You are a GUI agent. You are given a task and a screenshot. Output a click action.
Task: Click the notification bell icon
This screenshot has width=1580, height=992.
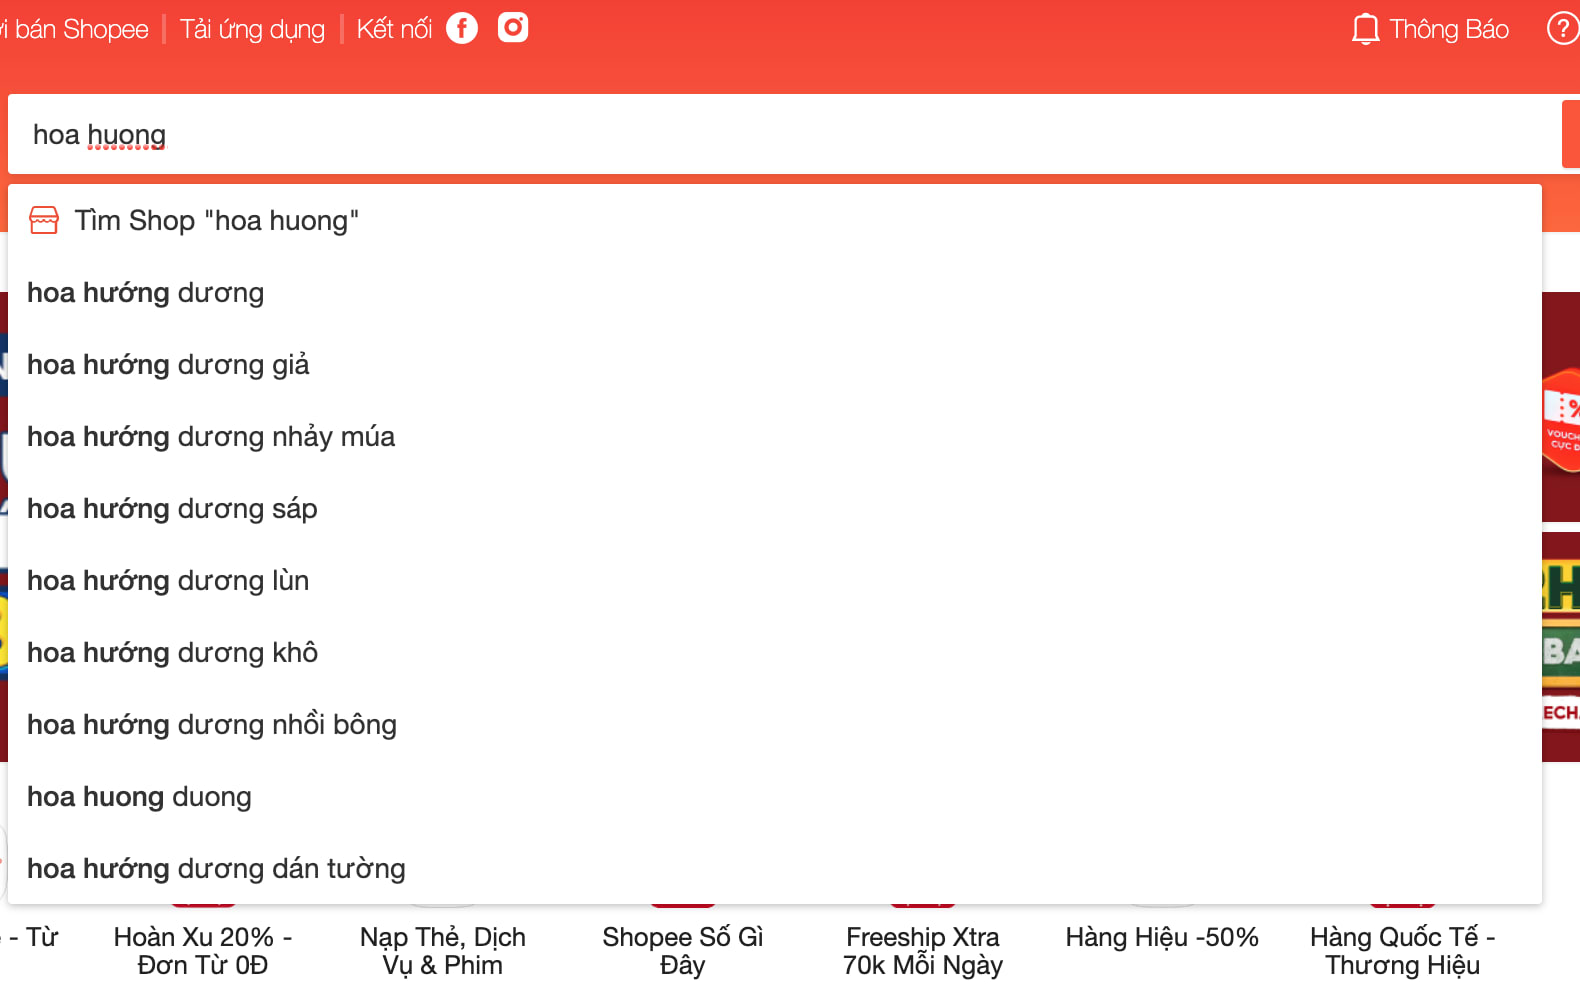click(1365, 29)
